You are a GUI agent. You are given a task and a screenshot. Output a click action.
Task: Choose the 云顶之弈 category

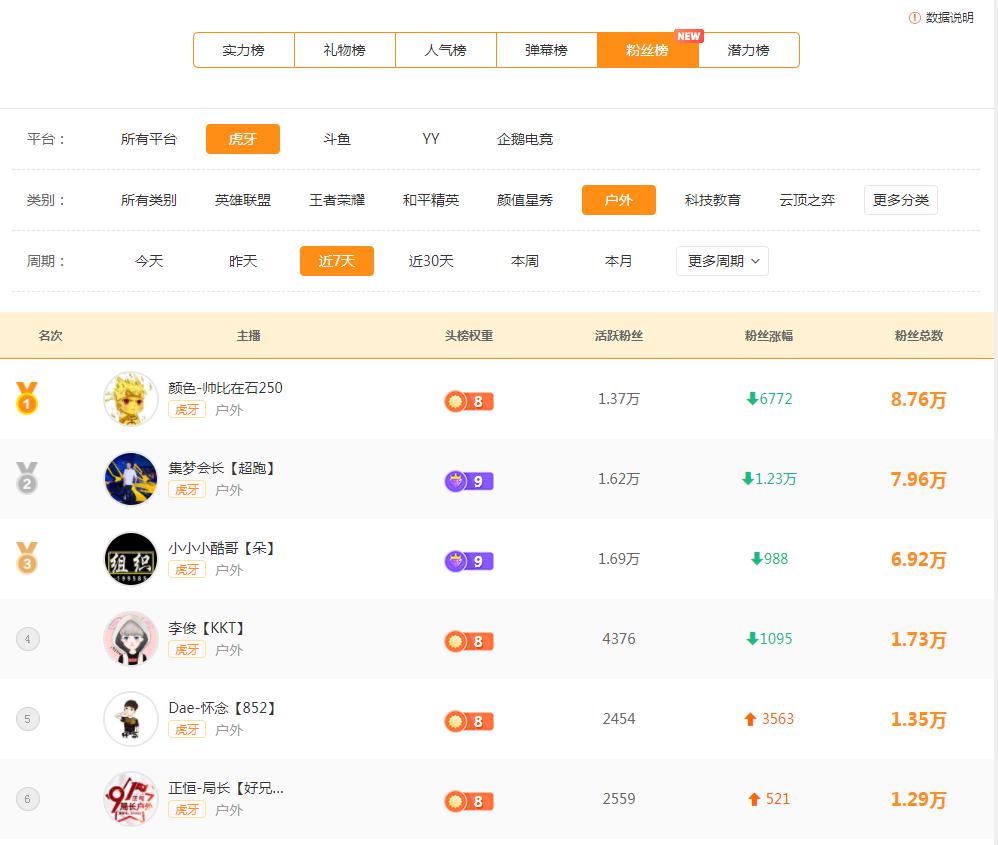tap(807, 200)
